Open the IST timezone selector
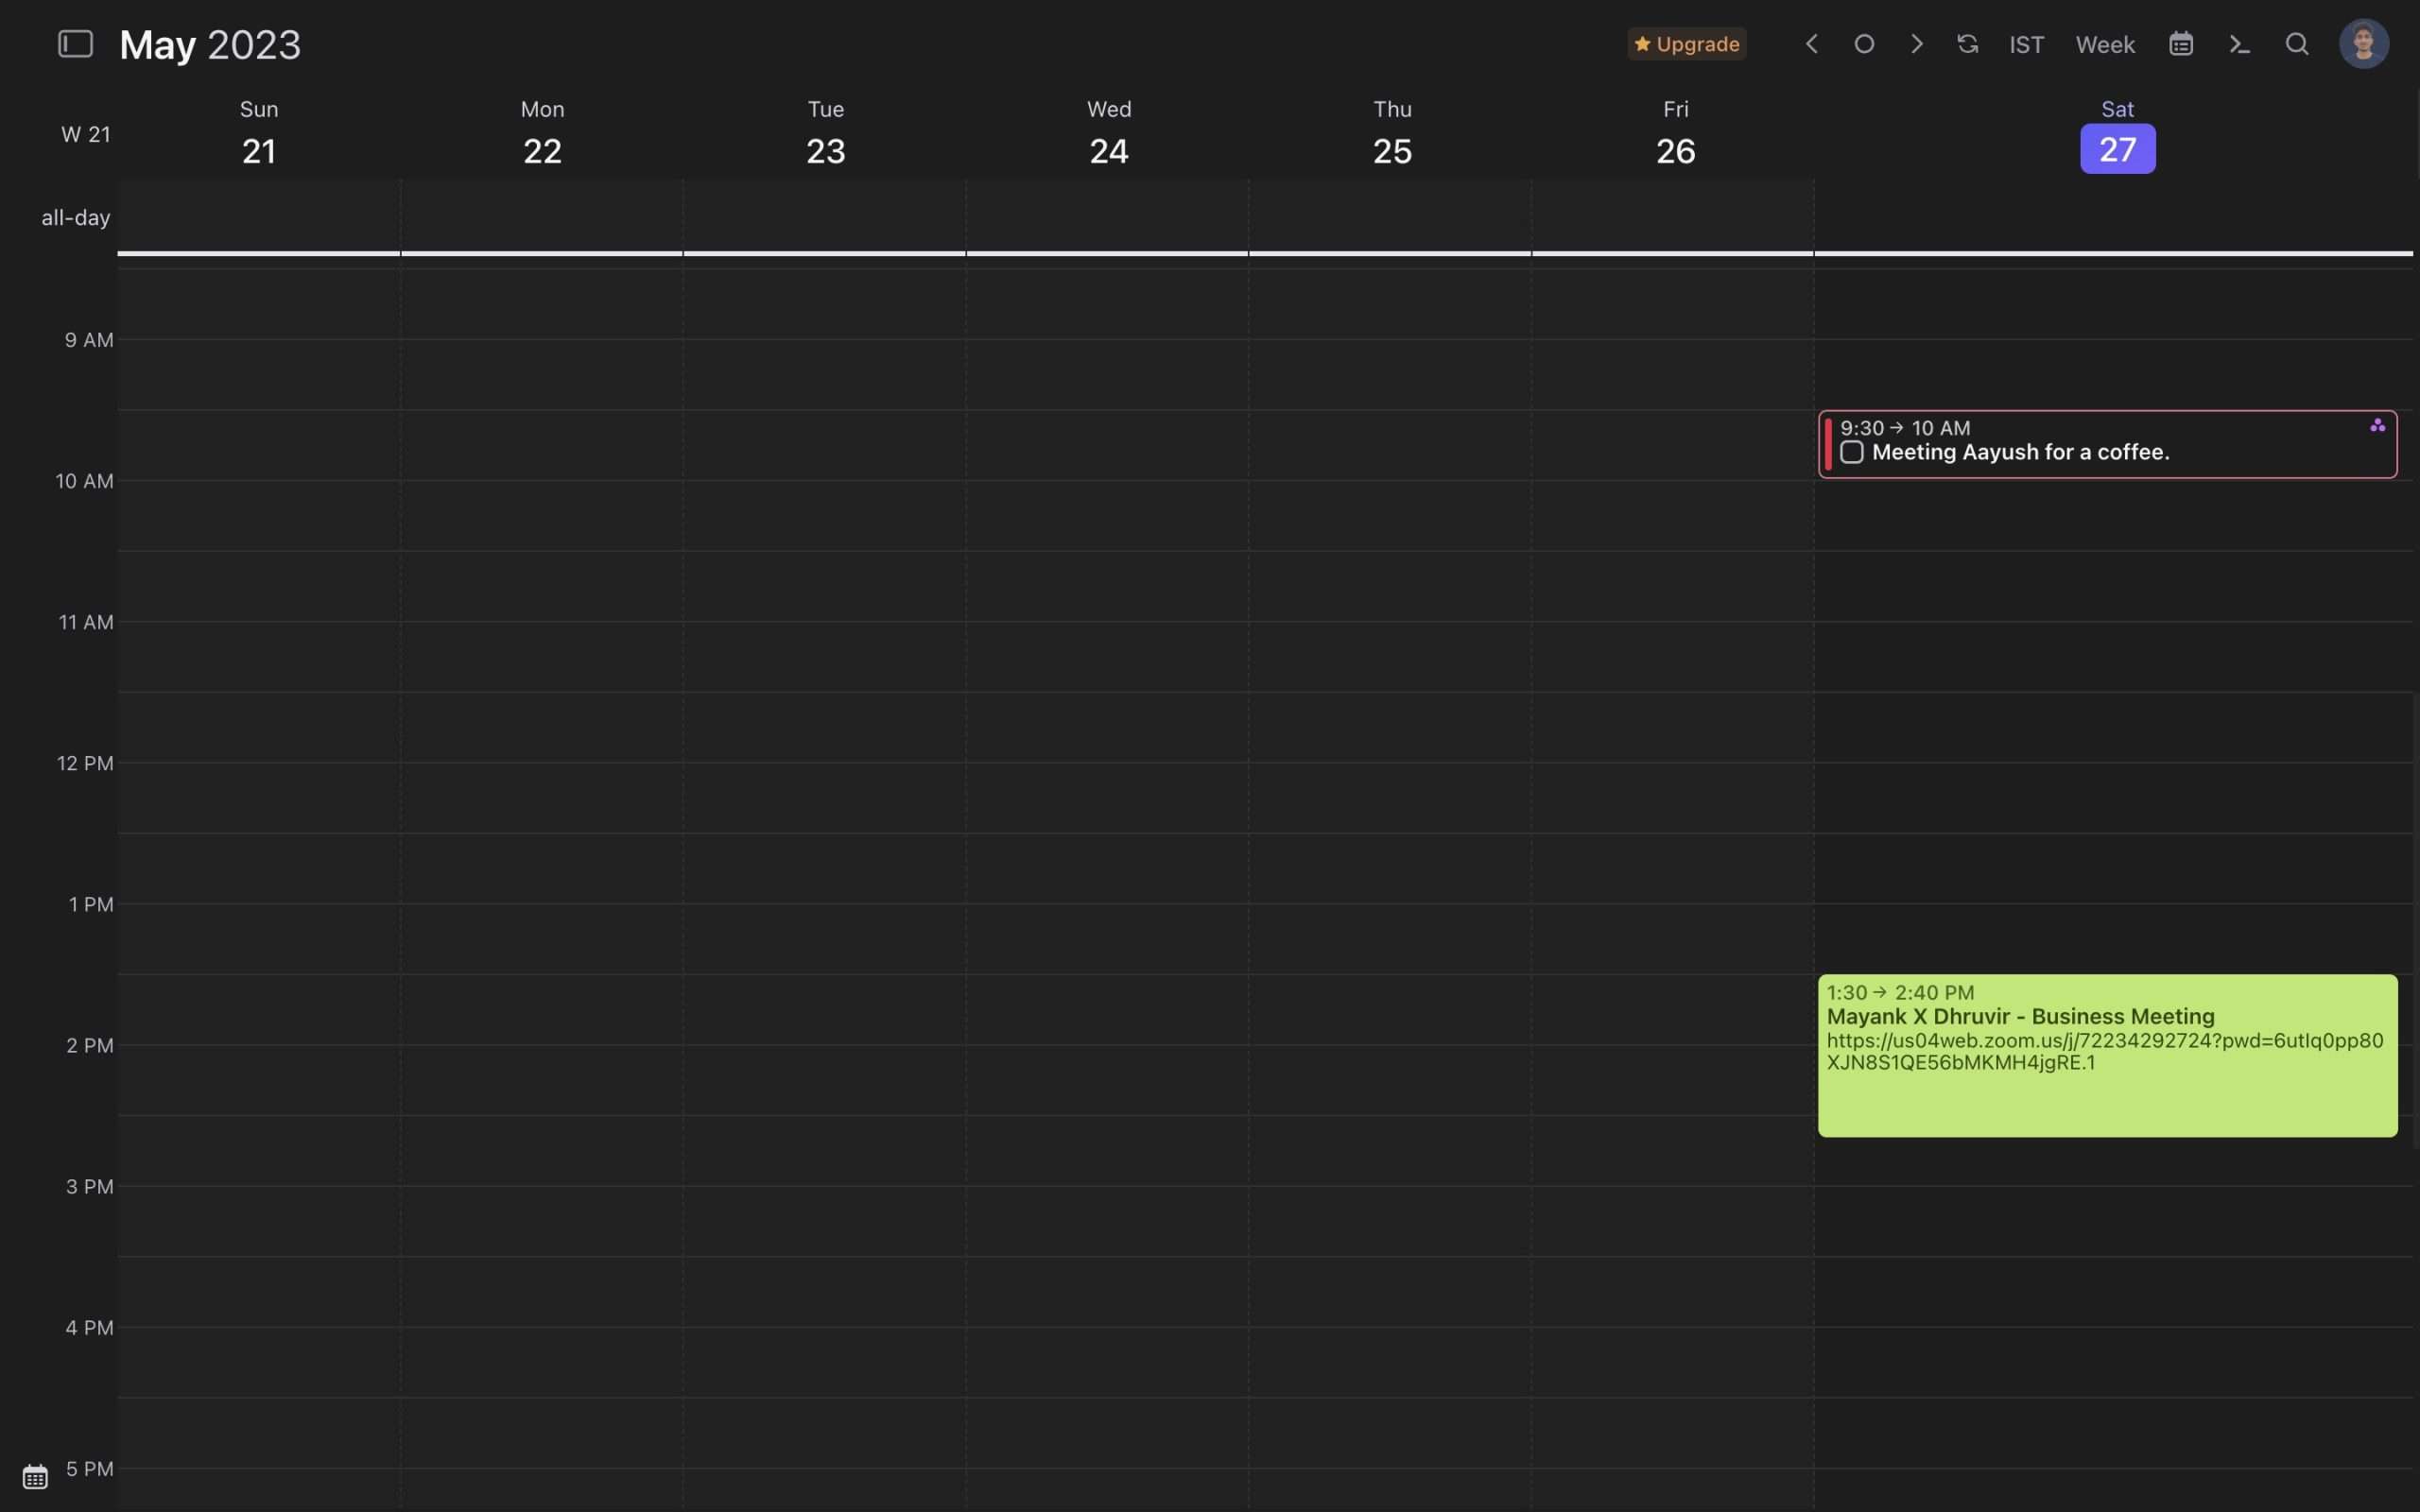This screenshot has width=2420, height=1512. [x=2026, y=45]
